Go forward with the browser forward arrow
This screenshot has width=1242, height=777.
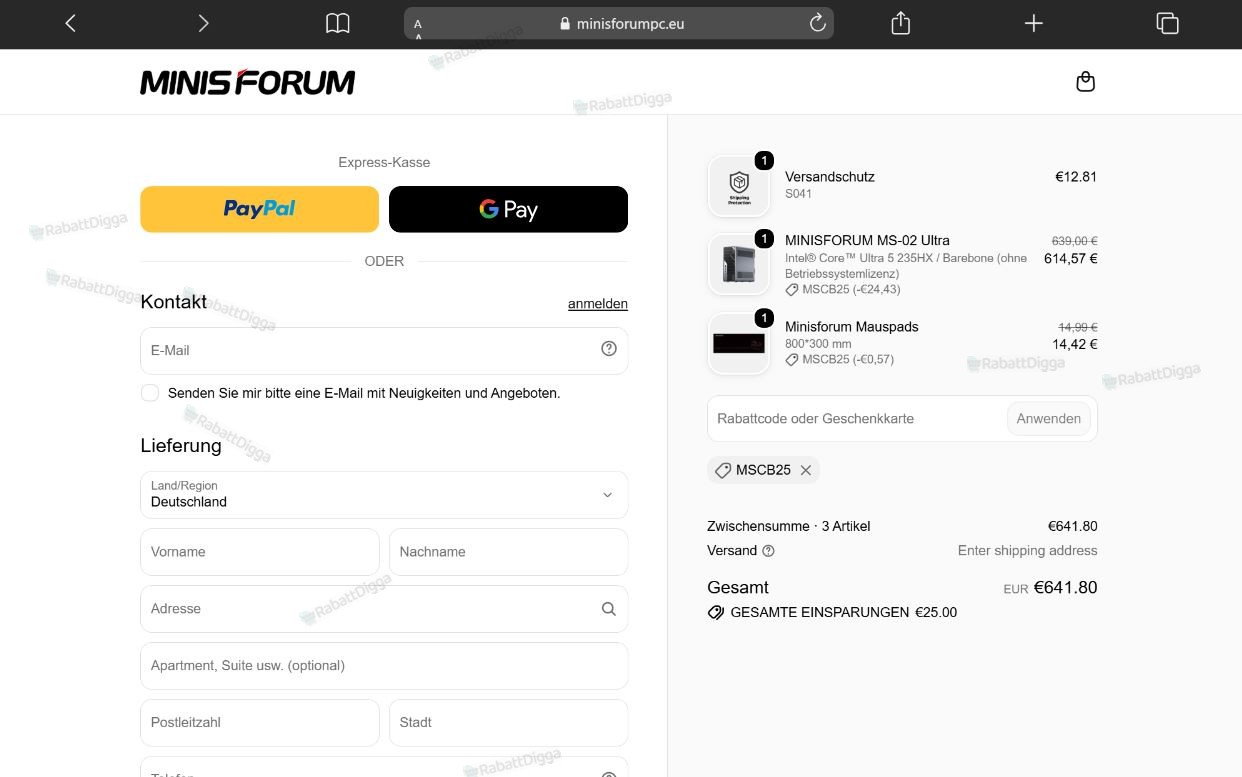pos(203,23)
